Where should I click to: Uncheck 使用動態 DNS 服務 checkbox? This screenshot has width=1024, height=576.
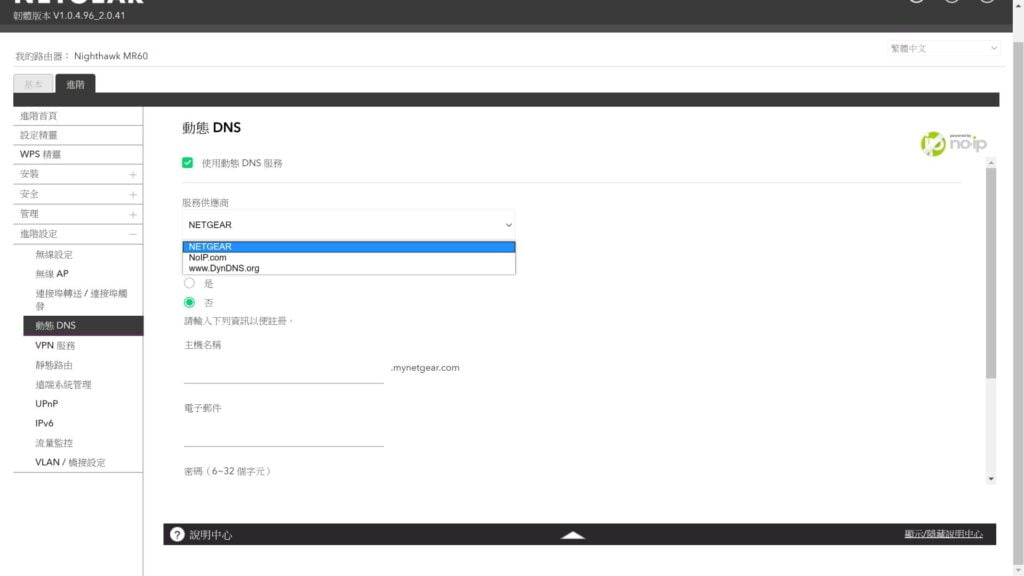[x=187, y=163]
